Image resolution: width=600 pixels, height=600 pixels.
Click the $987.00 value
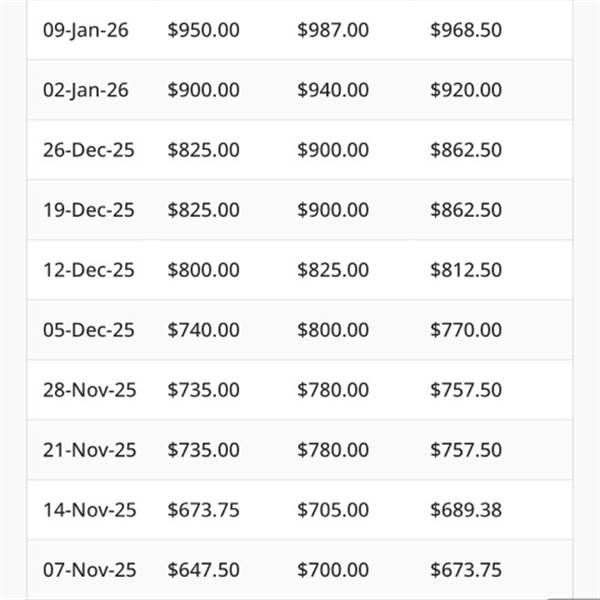[x=333, y=30]
